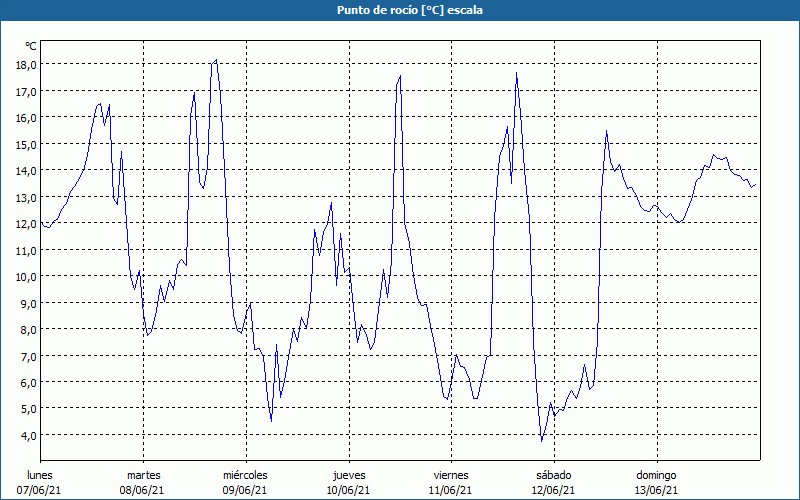Click the 'Punto de rocío [°C] escala' title
Image resolution: width=800 pixels, height=500 pixels.
click(x=410, y=10)
